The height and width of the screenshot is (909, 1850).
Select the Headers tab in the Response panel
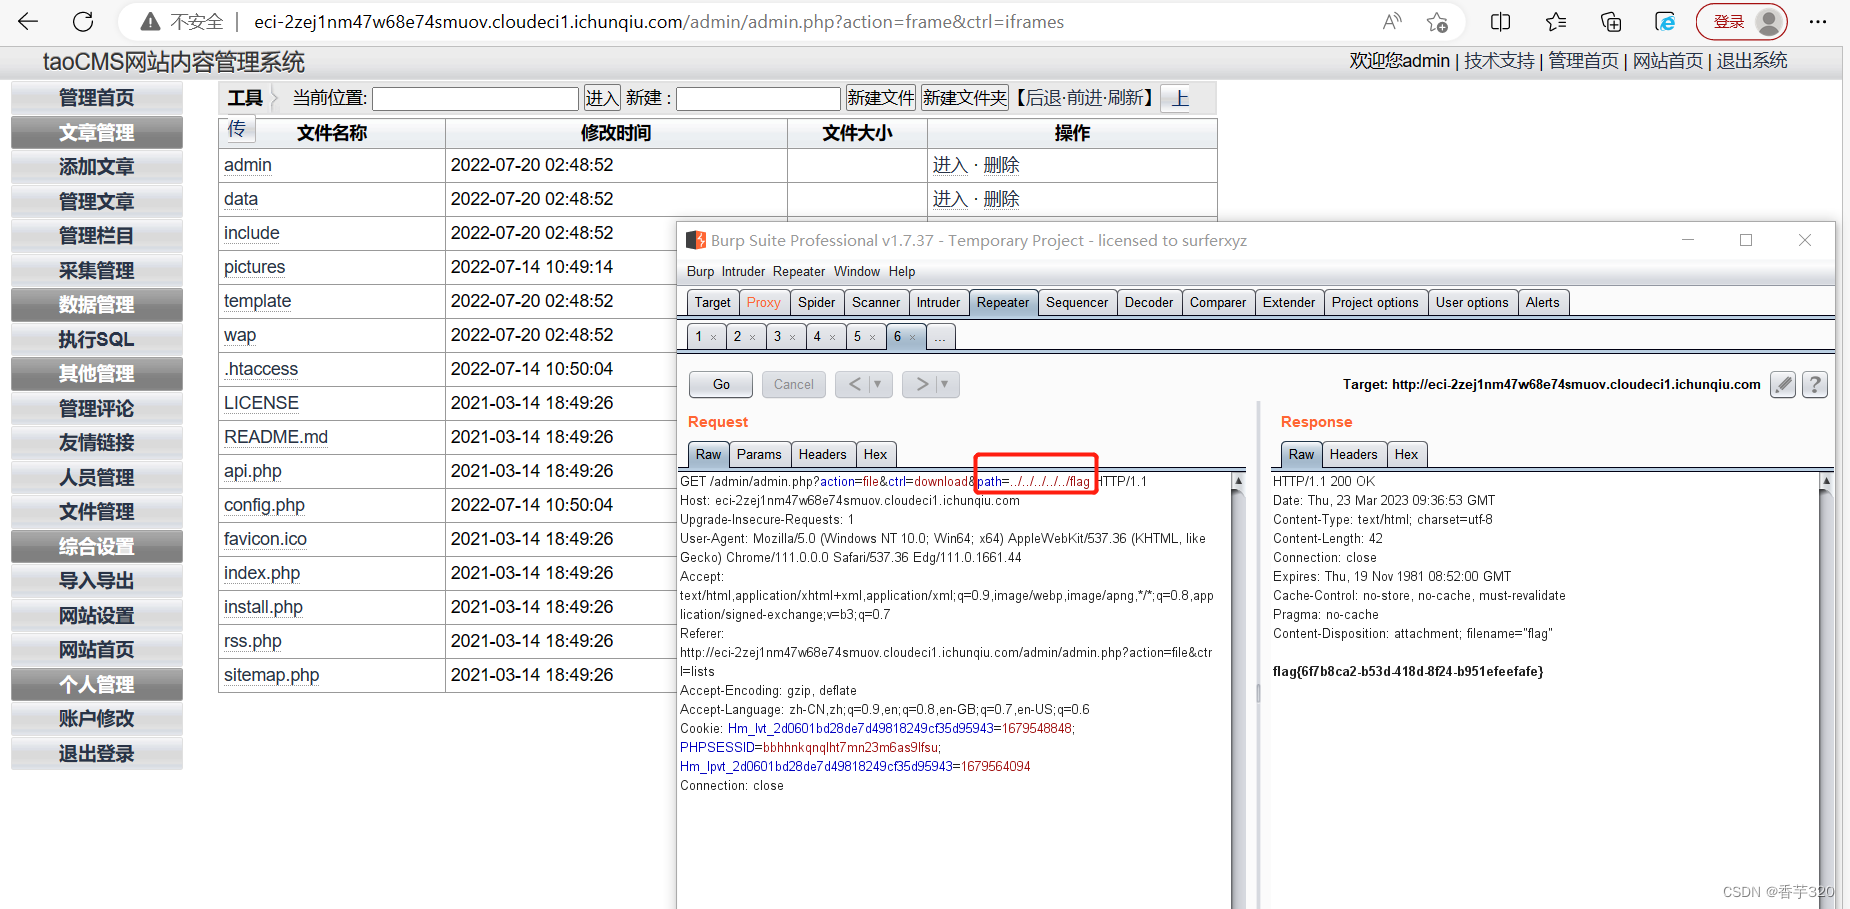pyautogui.click(x=1353, y=454)
